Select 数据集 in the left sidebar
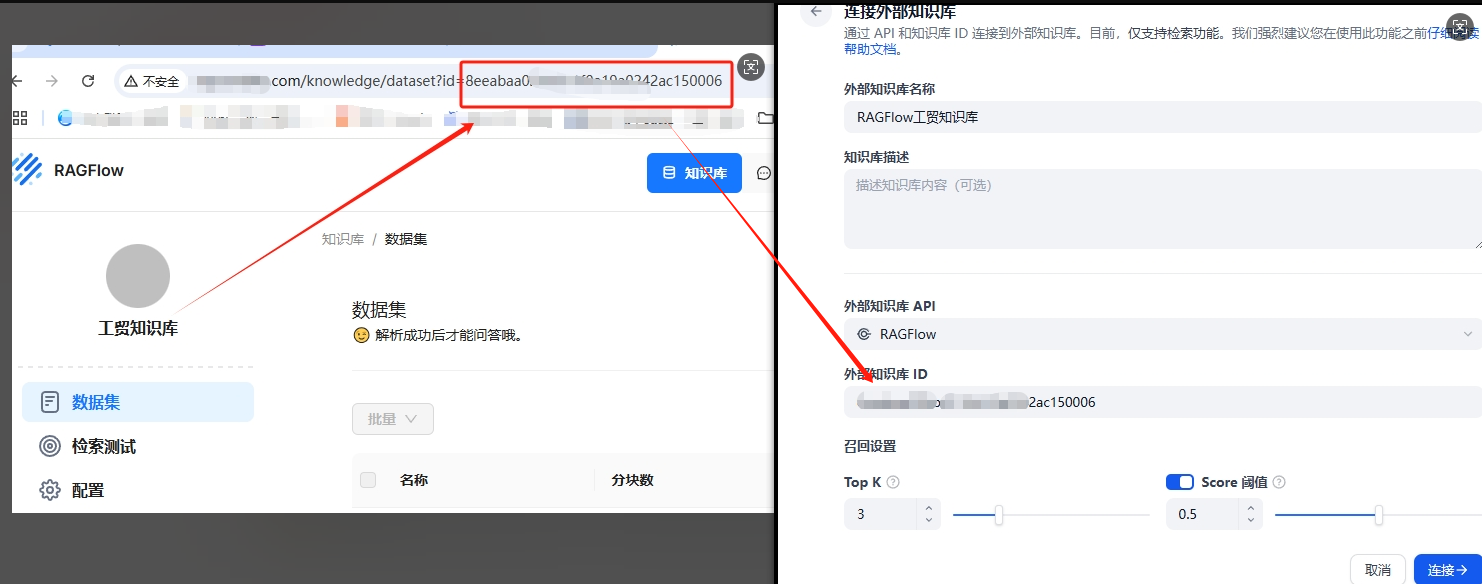The height and width of the screenshot is (584, 1482). coord(138,402)
